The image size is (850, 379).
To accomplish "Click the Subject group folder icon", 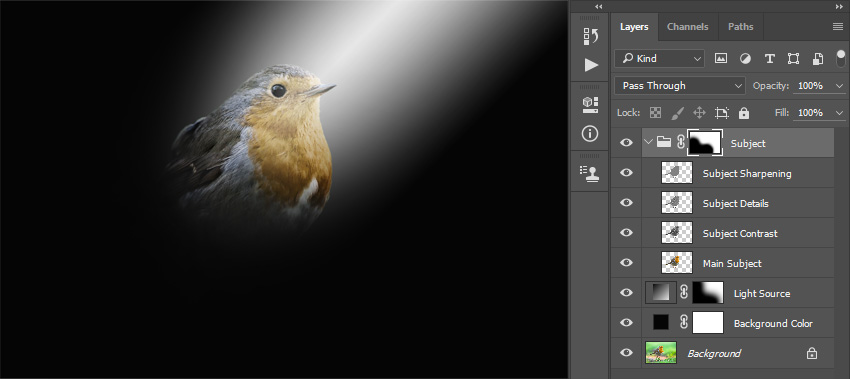I will point(664,143).
